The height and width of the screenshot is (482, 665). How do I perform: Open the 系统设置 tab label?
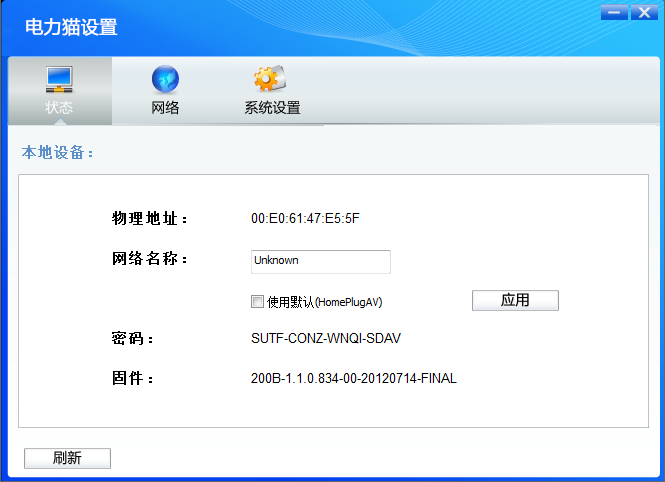pos(272,108)
